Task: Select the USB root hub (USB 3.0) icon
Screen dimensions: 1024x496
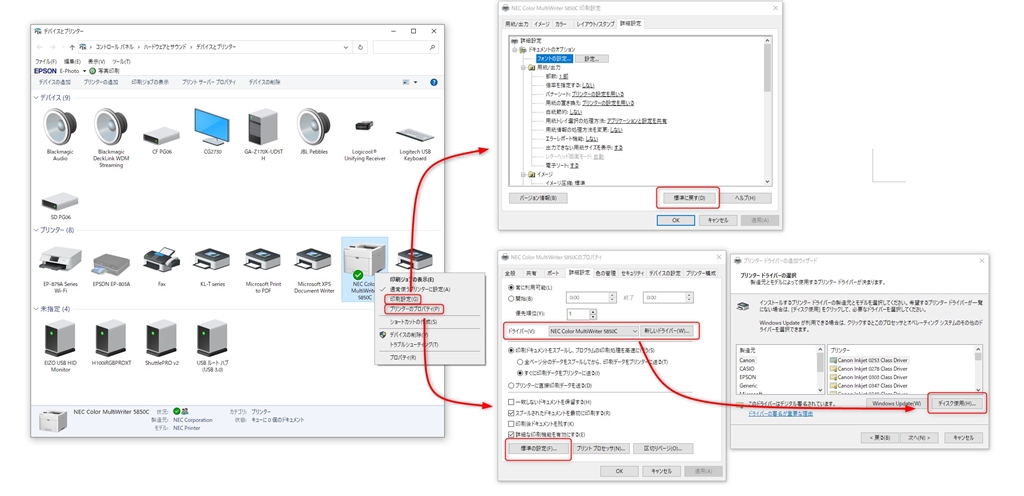Action: click(x=212, y=338)
